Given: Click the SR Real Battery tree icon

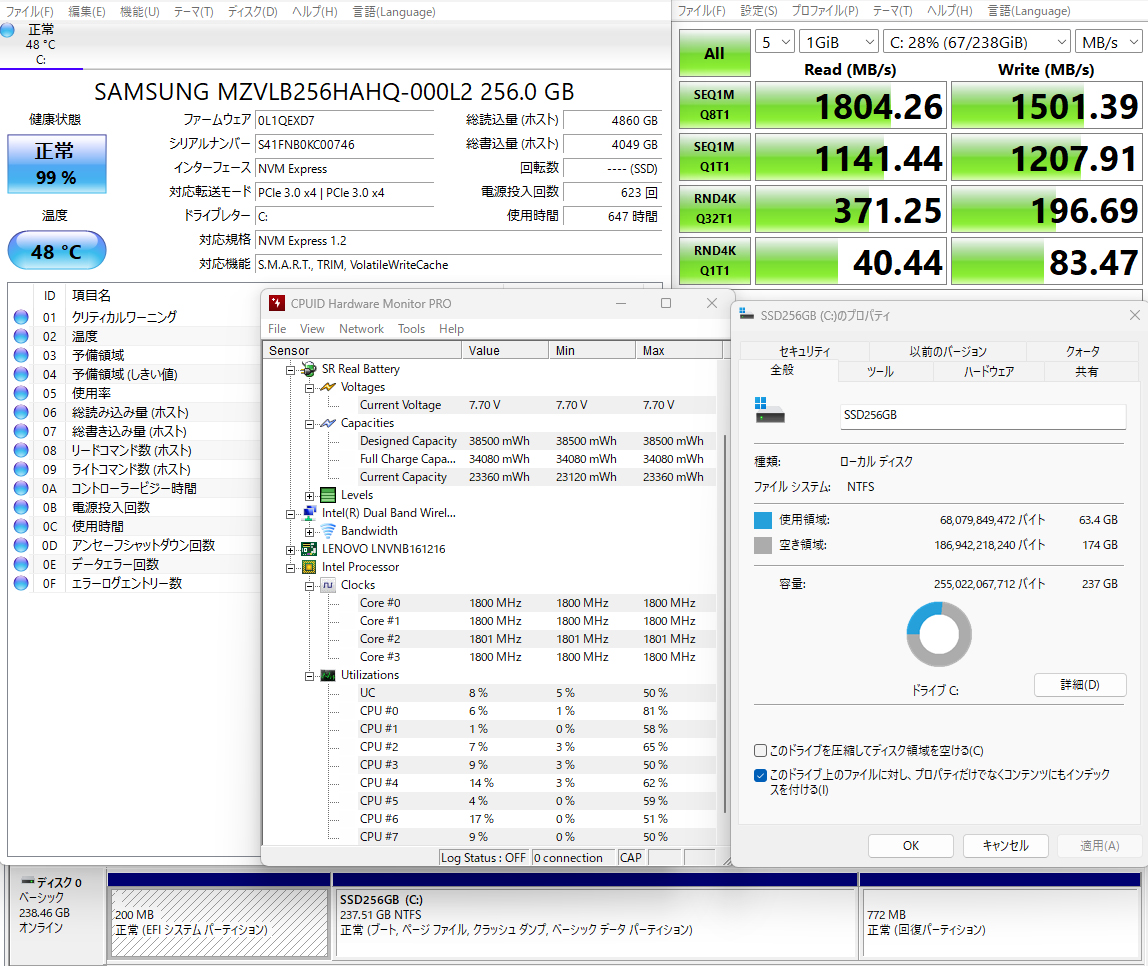Looking at the screenshot, I should point(309,369).
